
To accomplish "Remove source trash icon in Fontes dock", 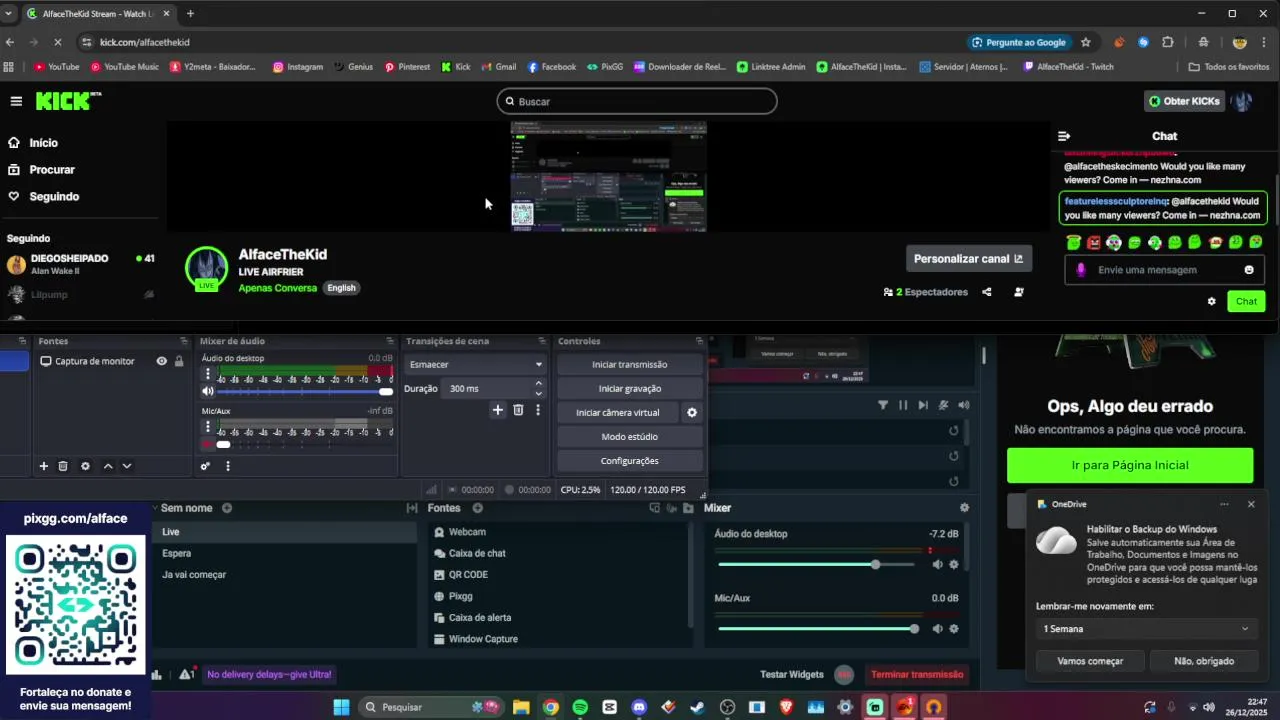I will tap(63, 466).
